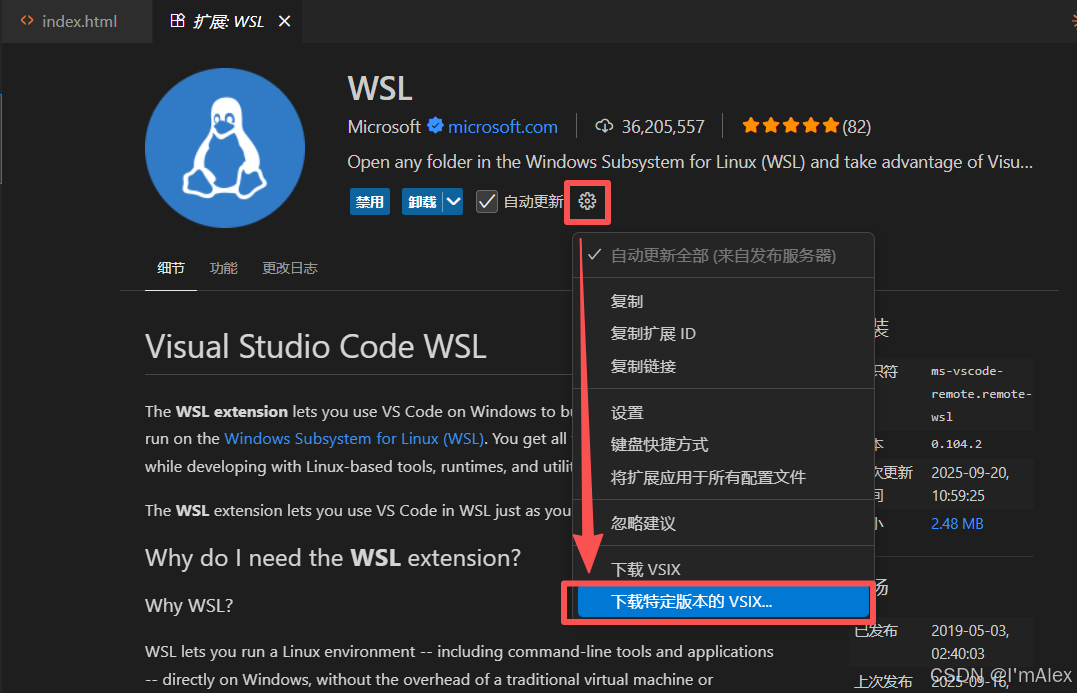Toggle the 自动更新 checkbox
The width and height of the screenshot is (1077, 693).
pos(486,202)
